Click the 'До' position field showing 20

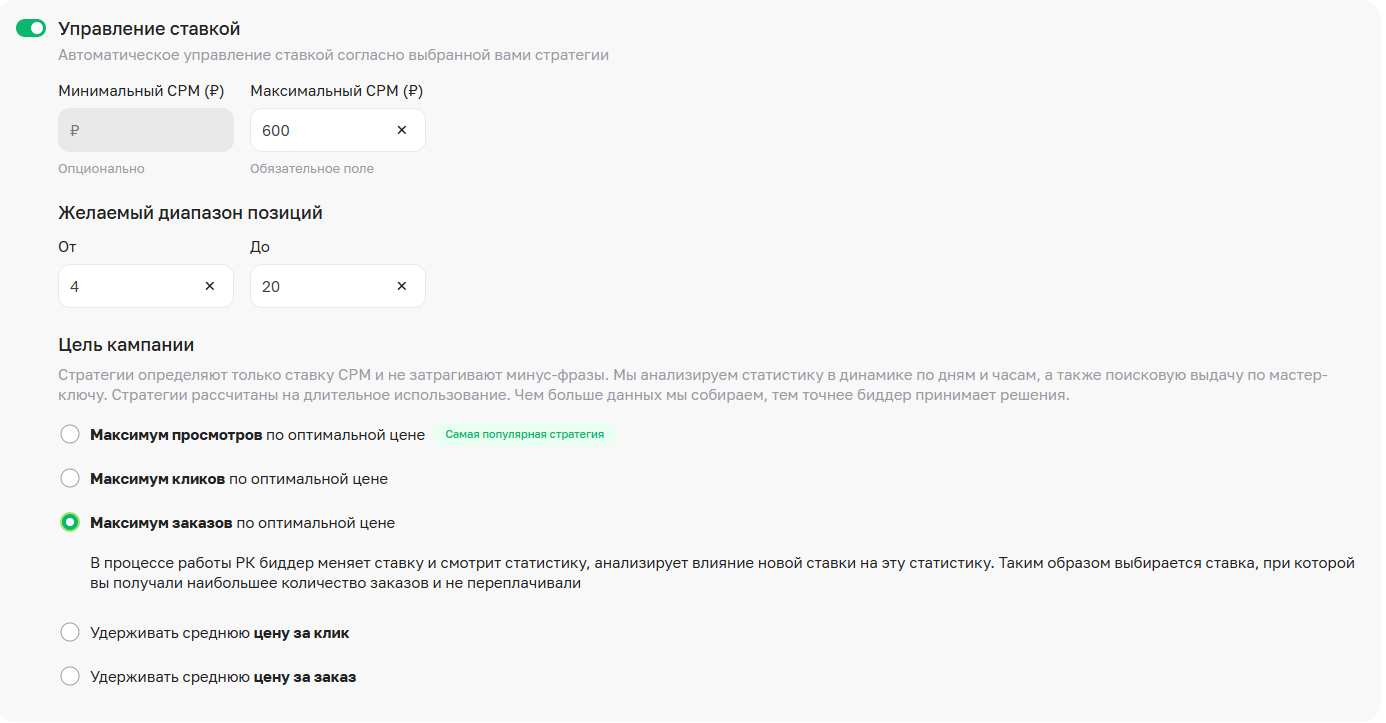point(320,286)
